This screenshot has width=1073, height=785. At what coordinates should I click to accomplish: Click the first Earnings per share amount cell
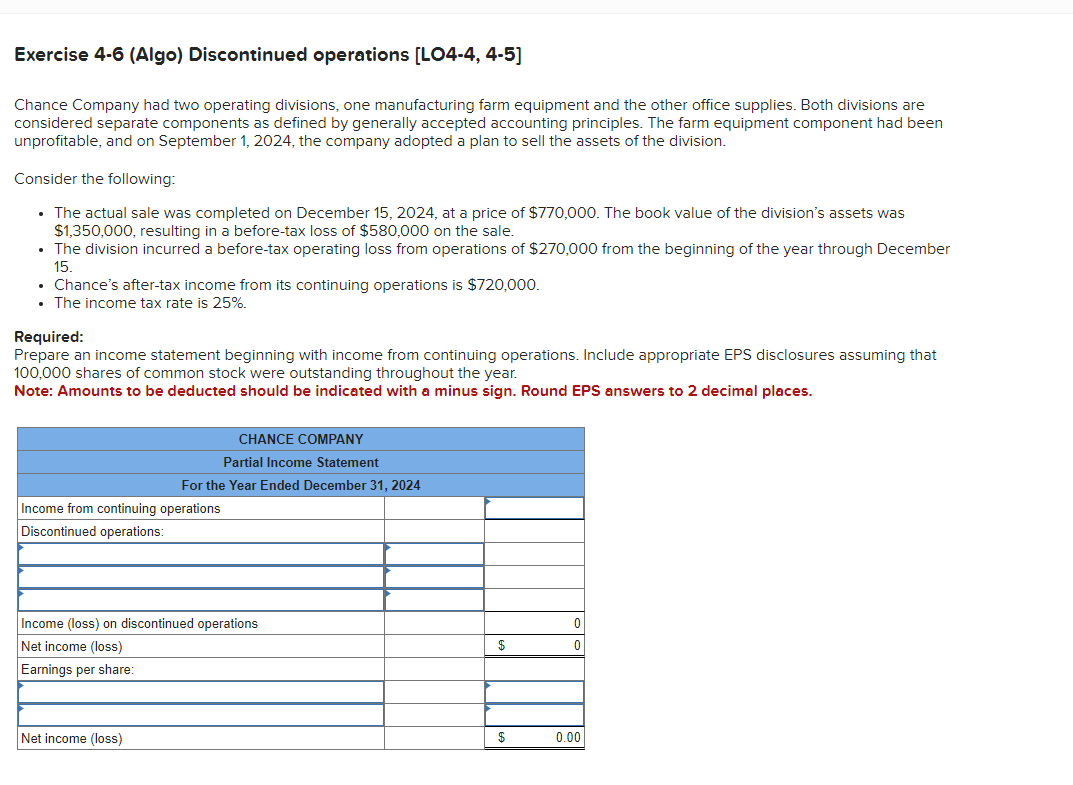[x=534, y=691]
